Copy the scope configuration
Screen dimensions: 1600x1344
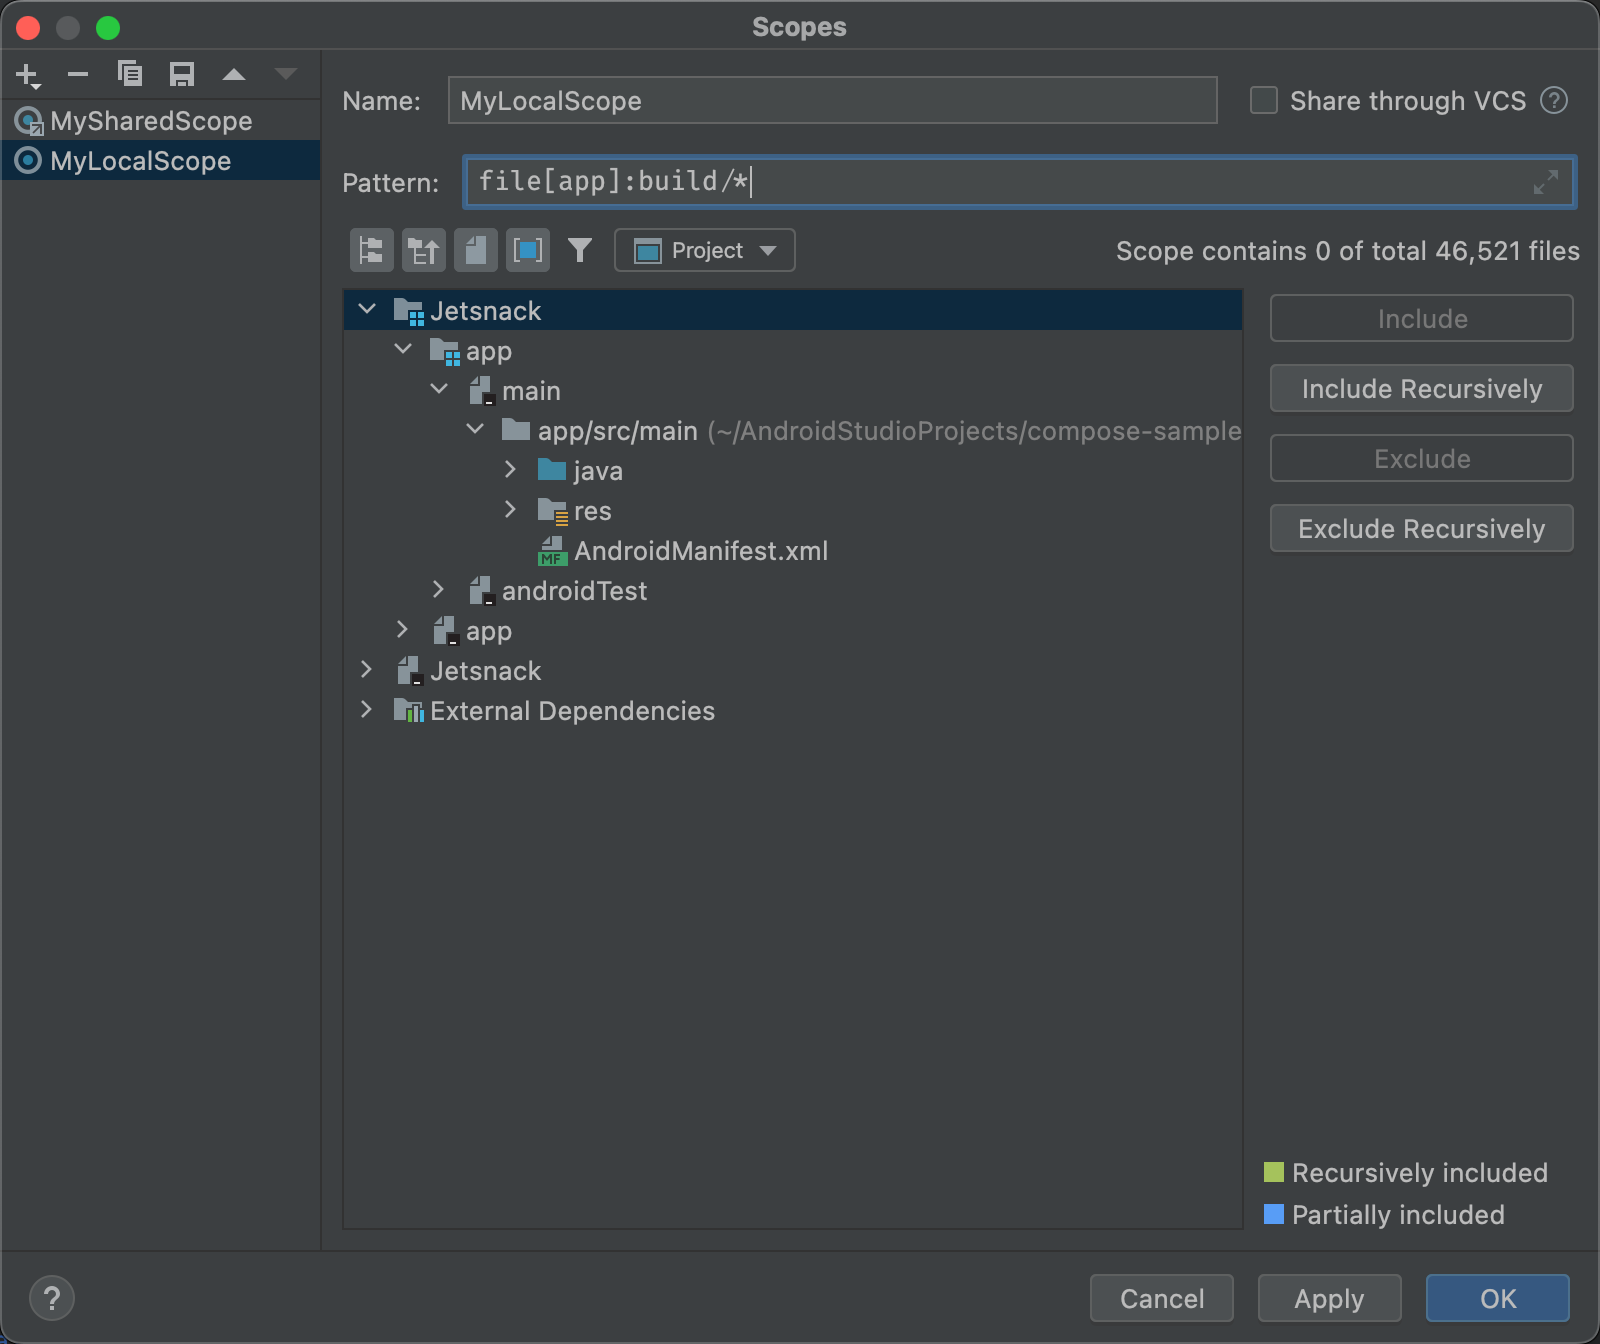(130, 75)
